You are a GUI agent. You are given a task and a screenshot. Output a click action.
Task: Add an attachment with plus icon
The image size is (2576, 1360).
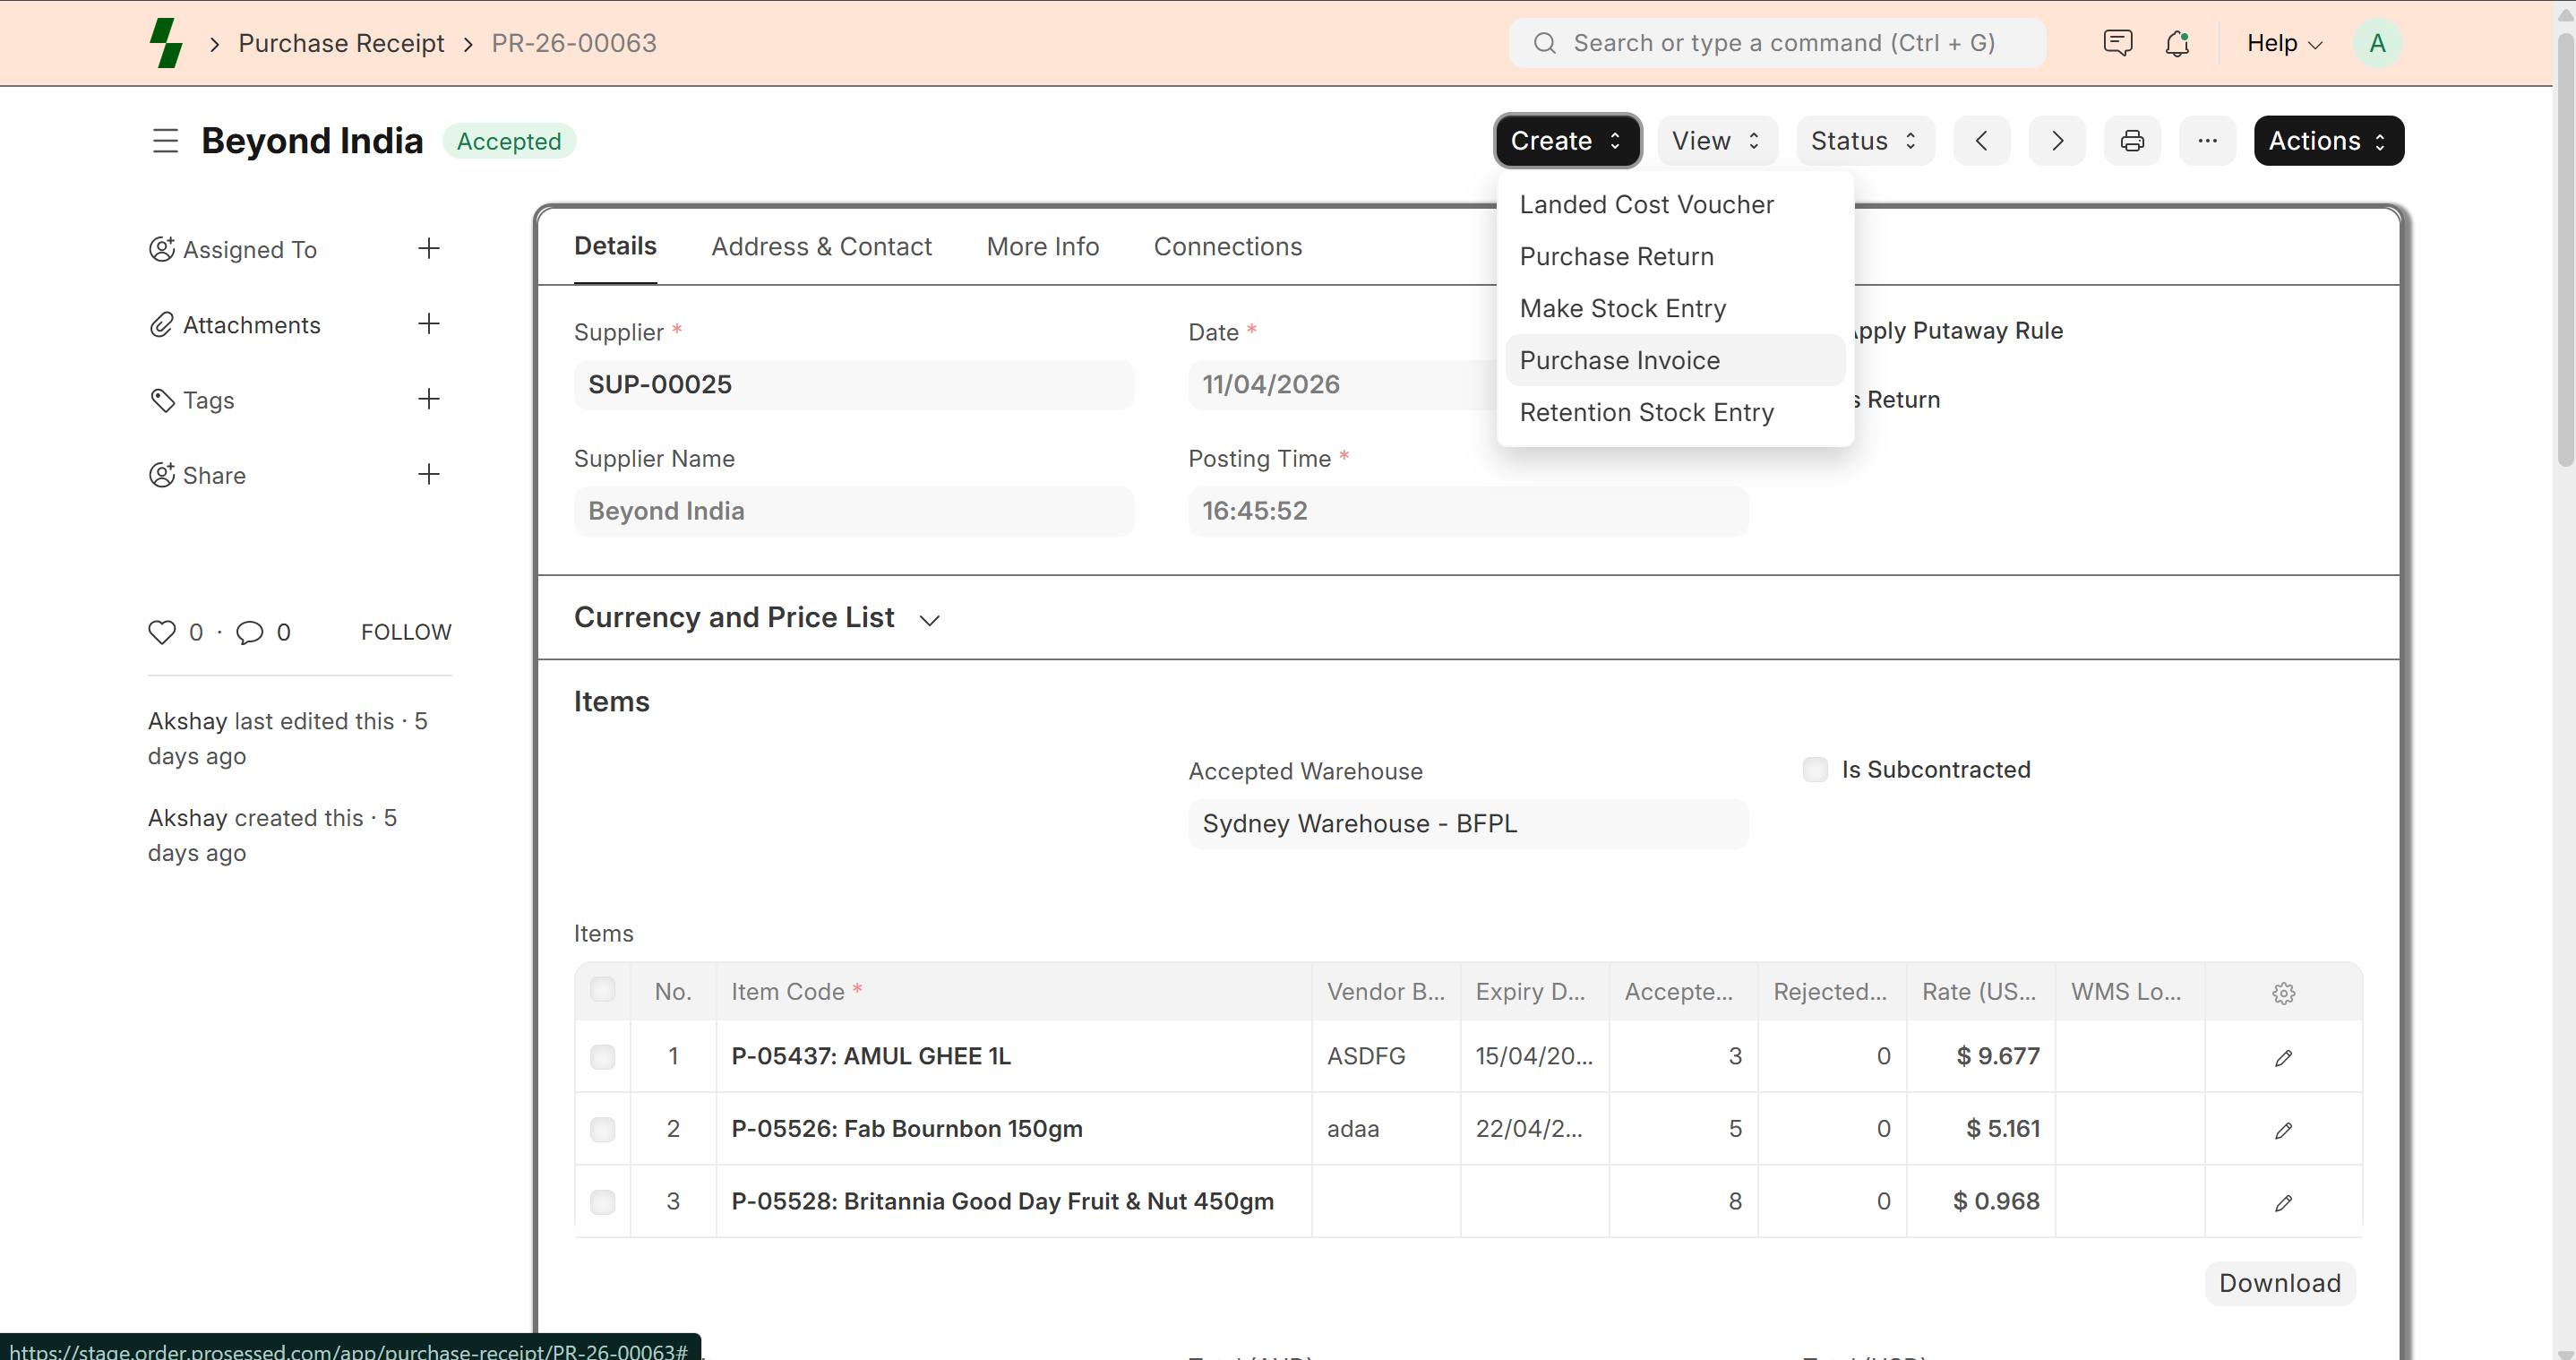tap(428, 324)
